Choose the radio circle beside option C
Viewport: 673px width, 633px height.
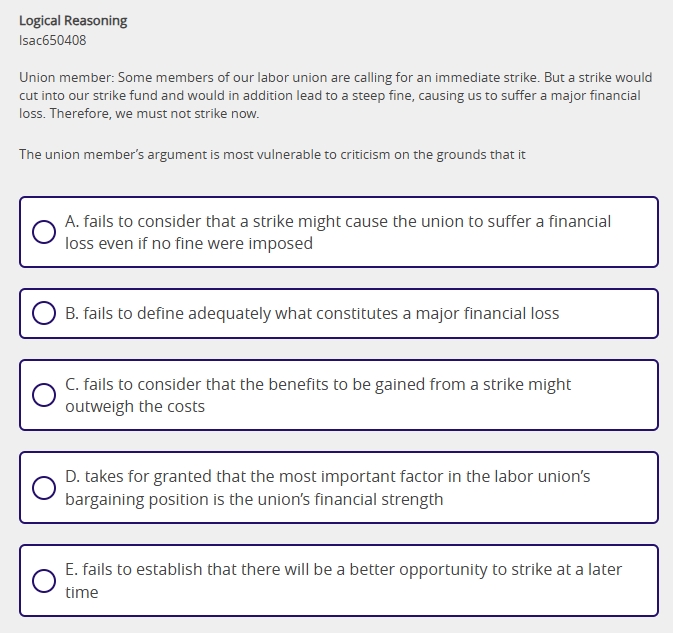(44, 395)
